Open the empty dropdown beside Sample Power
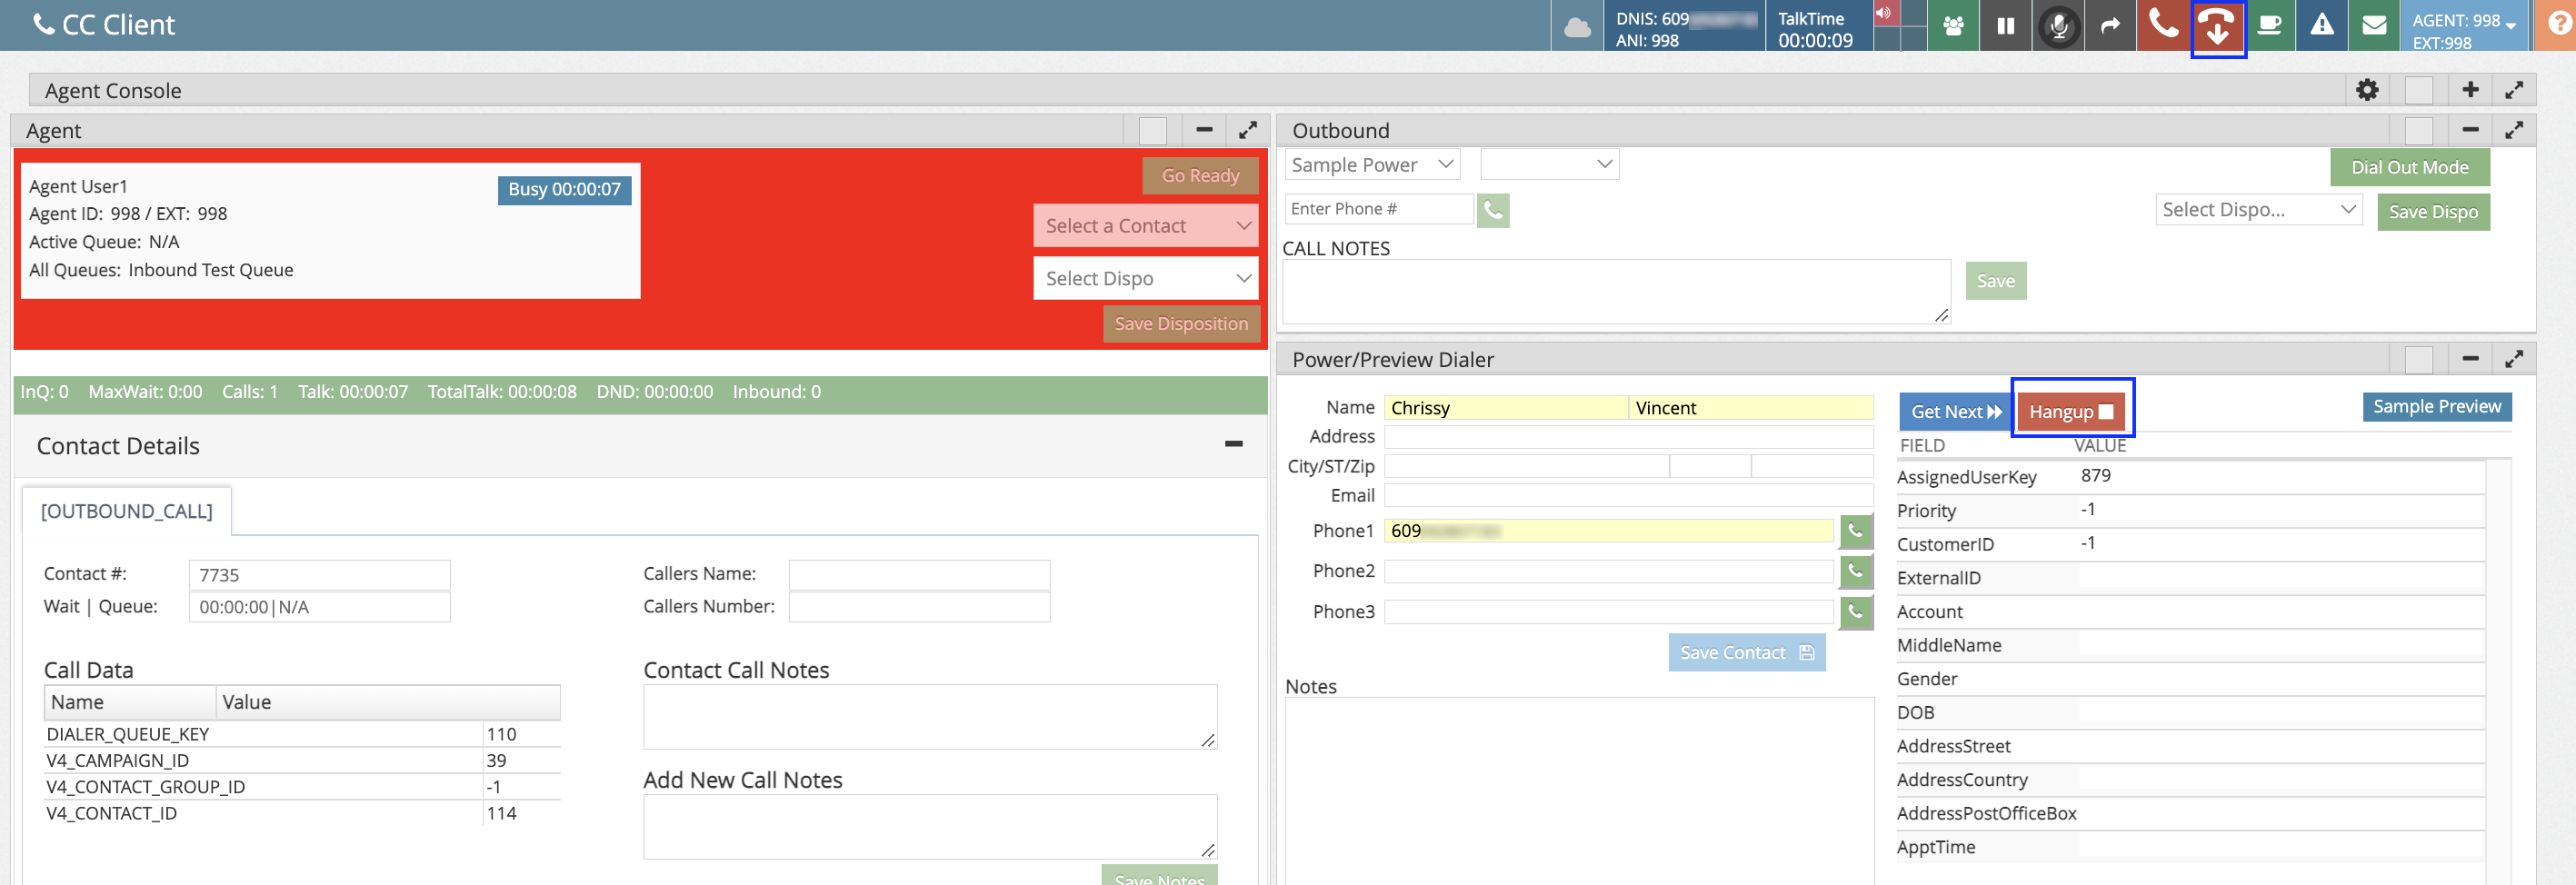2576x885 pixels. coord(1549,165)
